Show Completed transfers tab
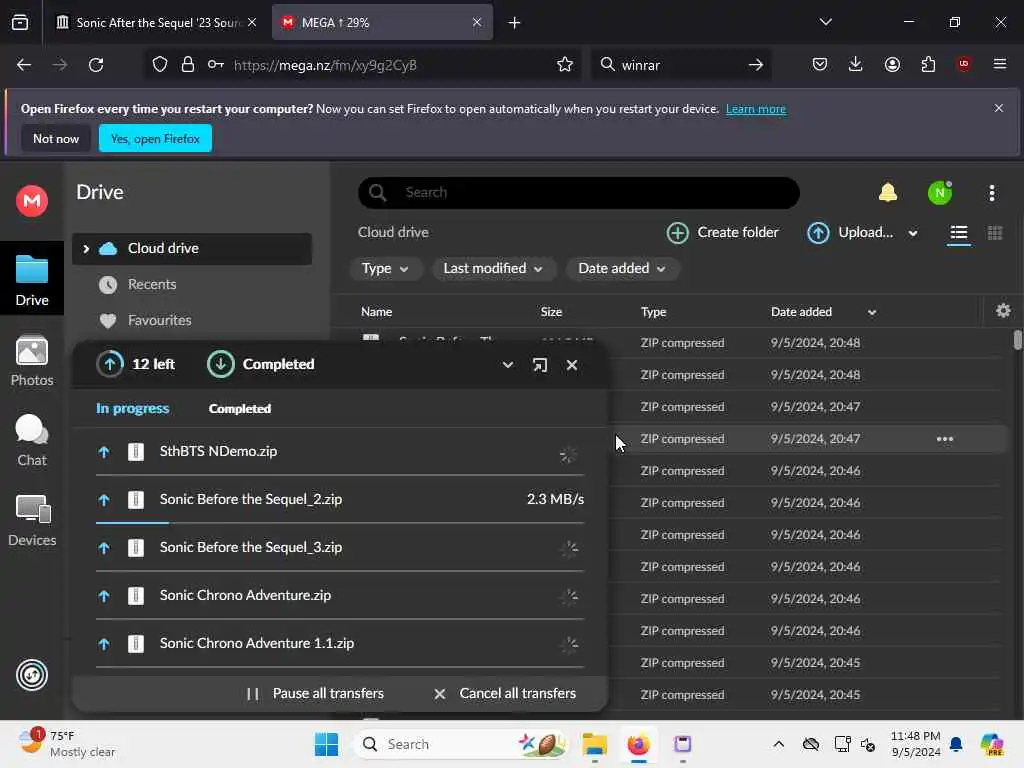Viewport: 1024px width, 768px height. pos(240,409)
